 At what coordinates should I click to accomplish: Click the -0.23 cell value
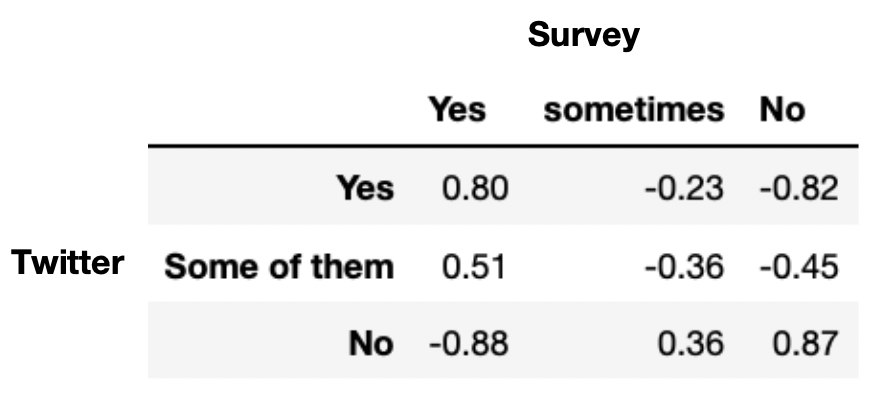pos(684,189)
